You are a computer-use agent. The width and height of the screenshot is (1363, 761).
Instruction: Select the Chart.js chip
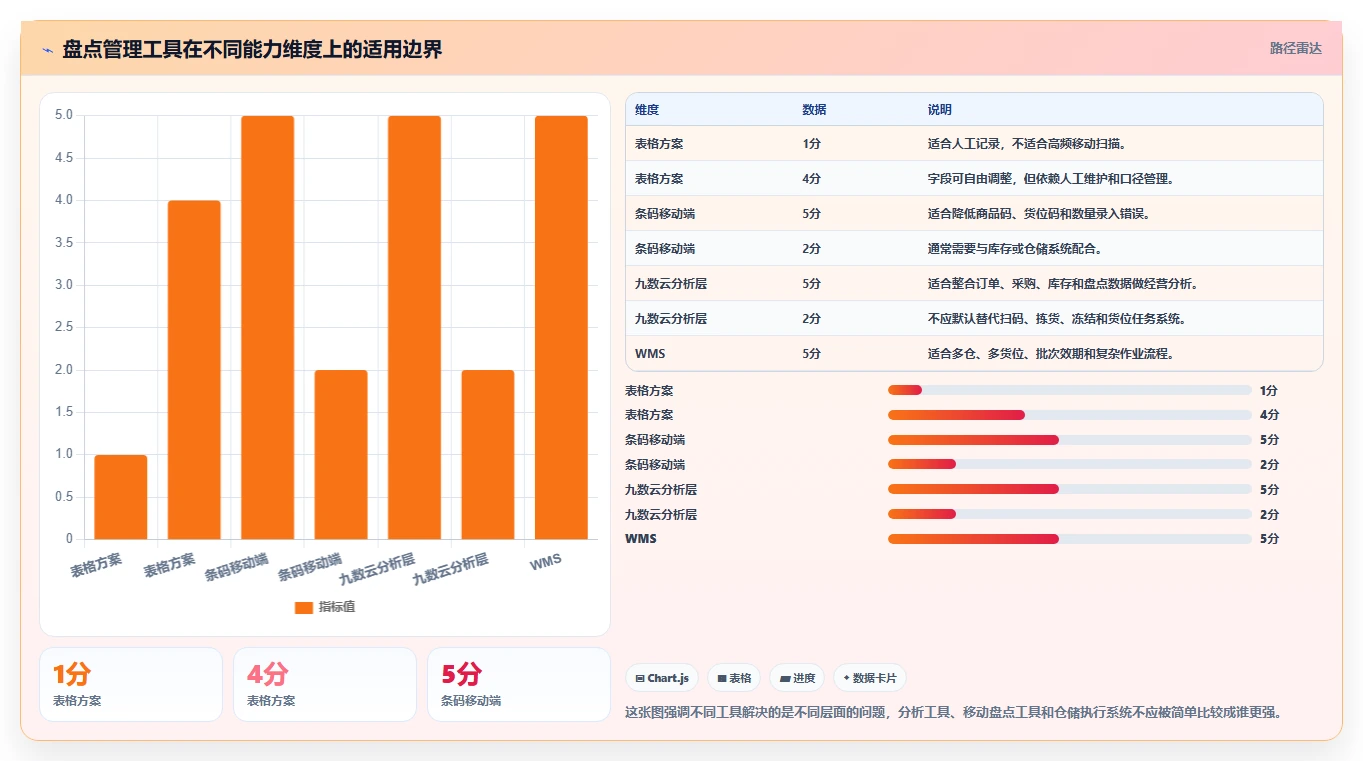pos(662,678)
